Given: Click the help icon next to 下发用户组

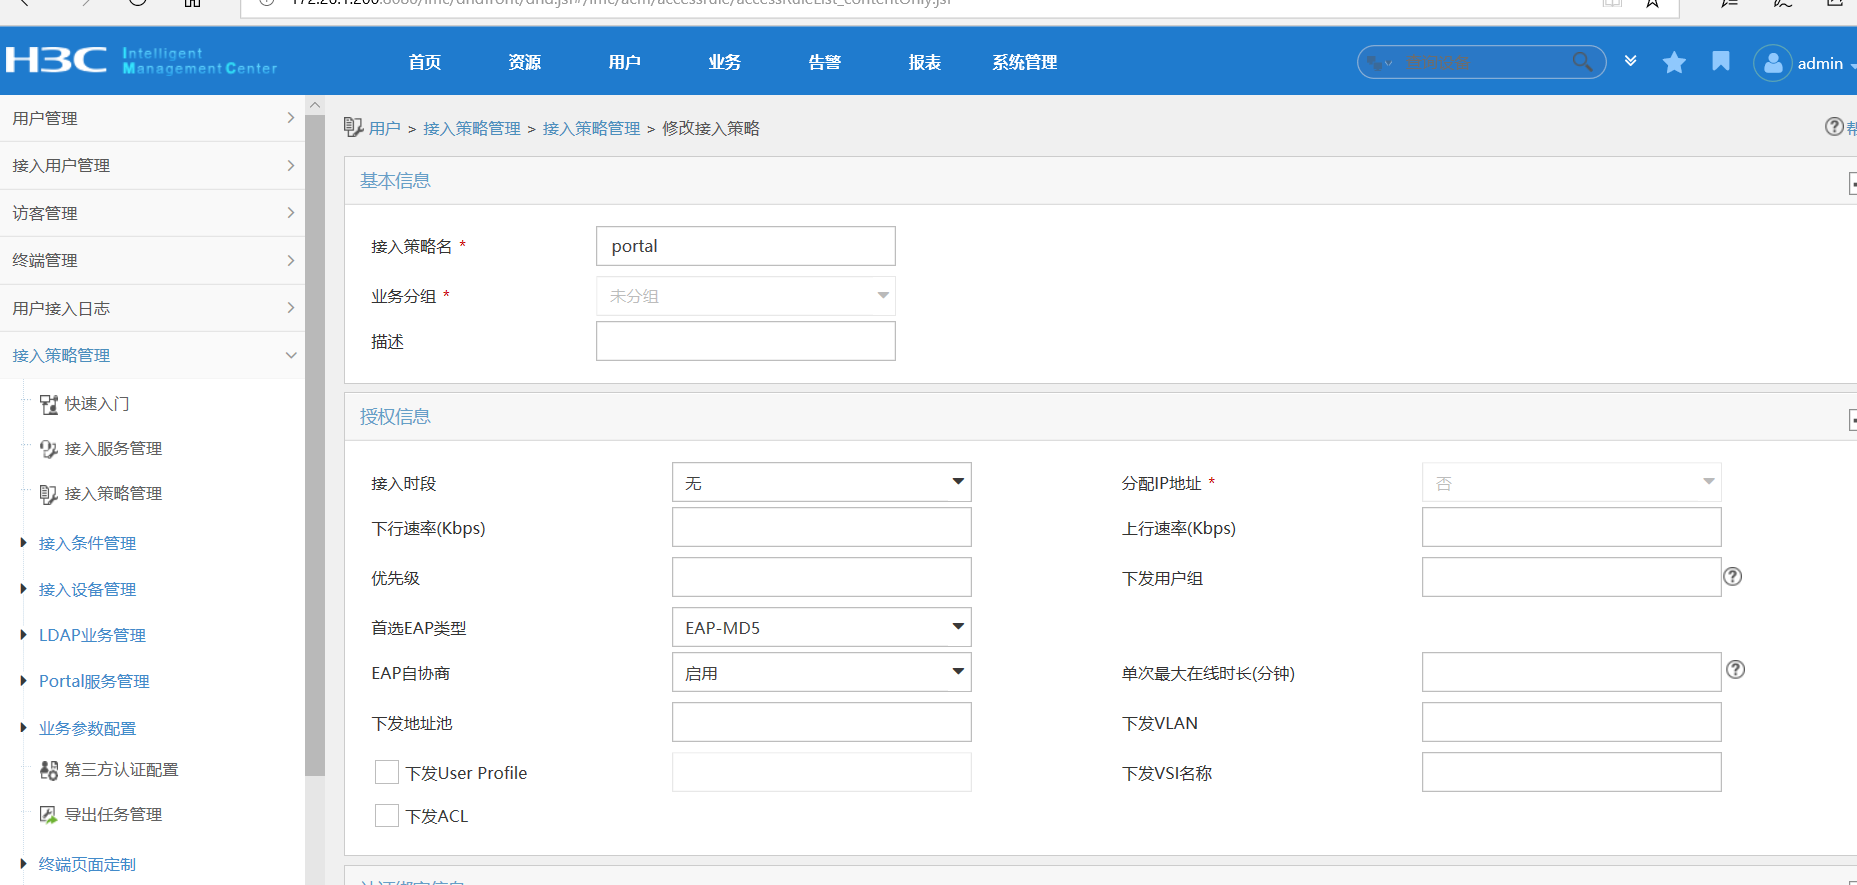Looking at the screenshot, I should click(x=1733, y=576).
